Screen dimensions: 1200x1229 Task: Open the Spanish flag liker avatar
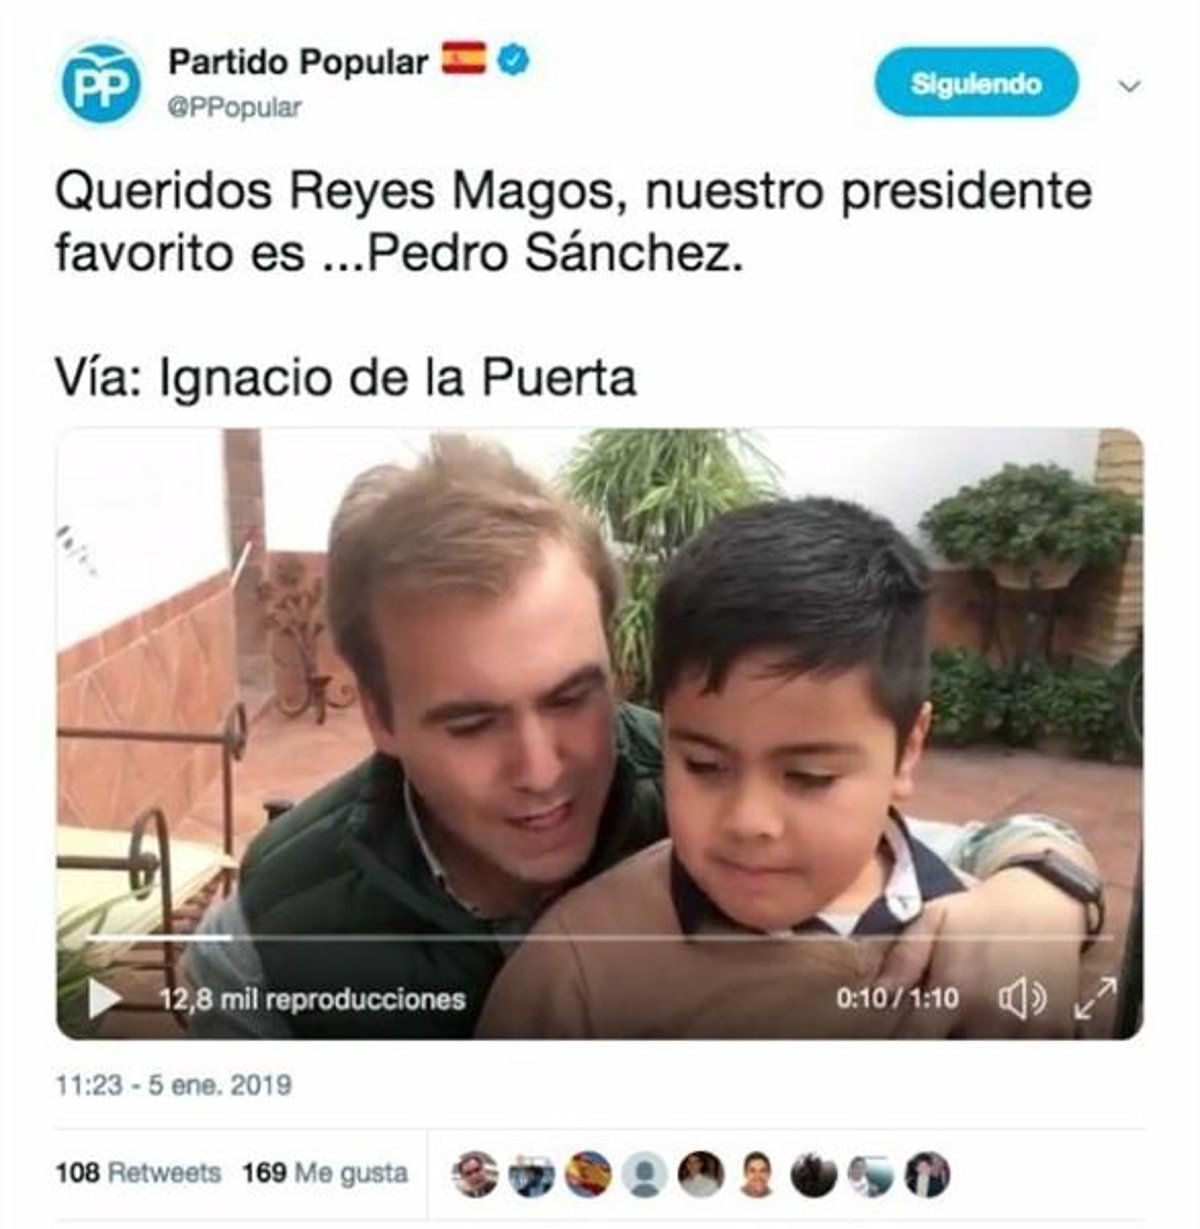tap(588, 1174)
